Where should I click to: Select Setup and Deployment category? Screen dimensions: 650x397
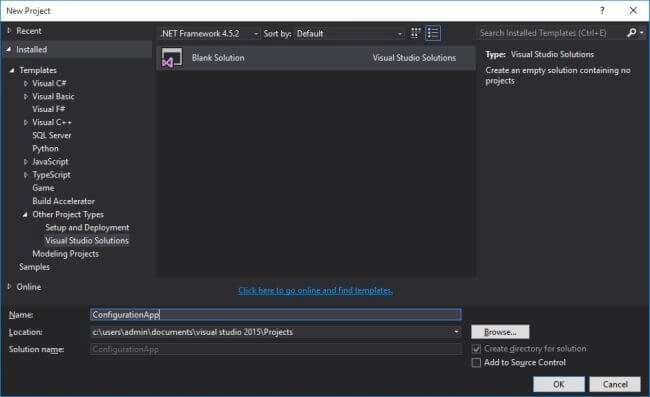[x=87, y=228]
